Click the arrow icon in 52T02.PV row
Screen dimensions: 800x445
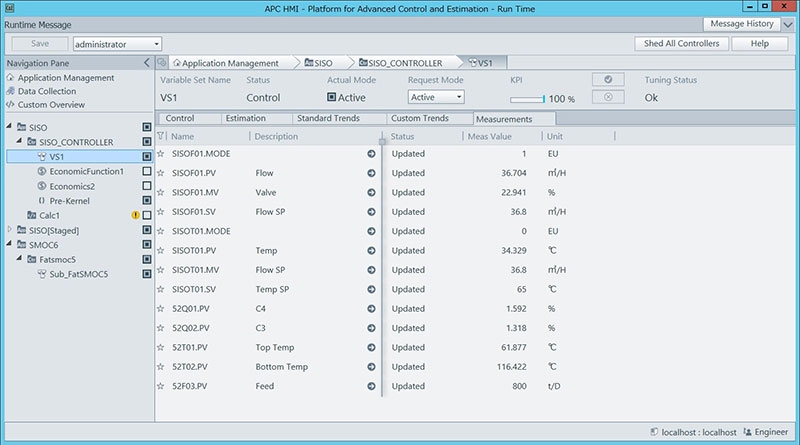(x=371, y=367)
